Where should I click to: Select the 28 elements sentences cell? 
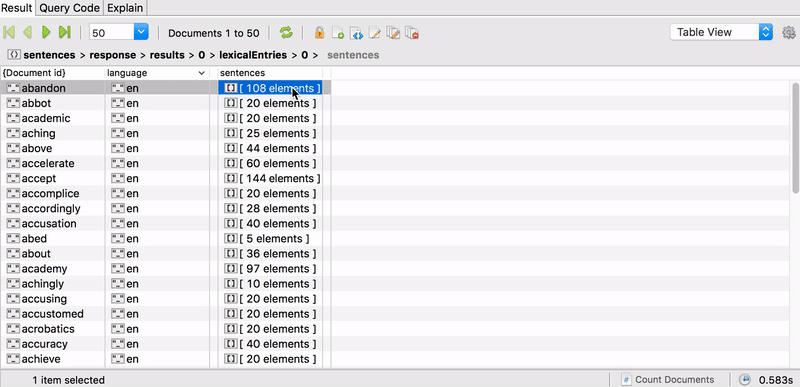click(x=270, y=209)
